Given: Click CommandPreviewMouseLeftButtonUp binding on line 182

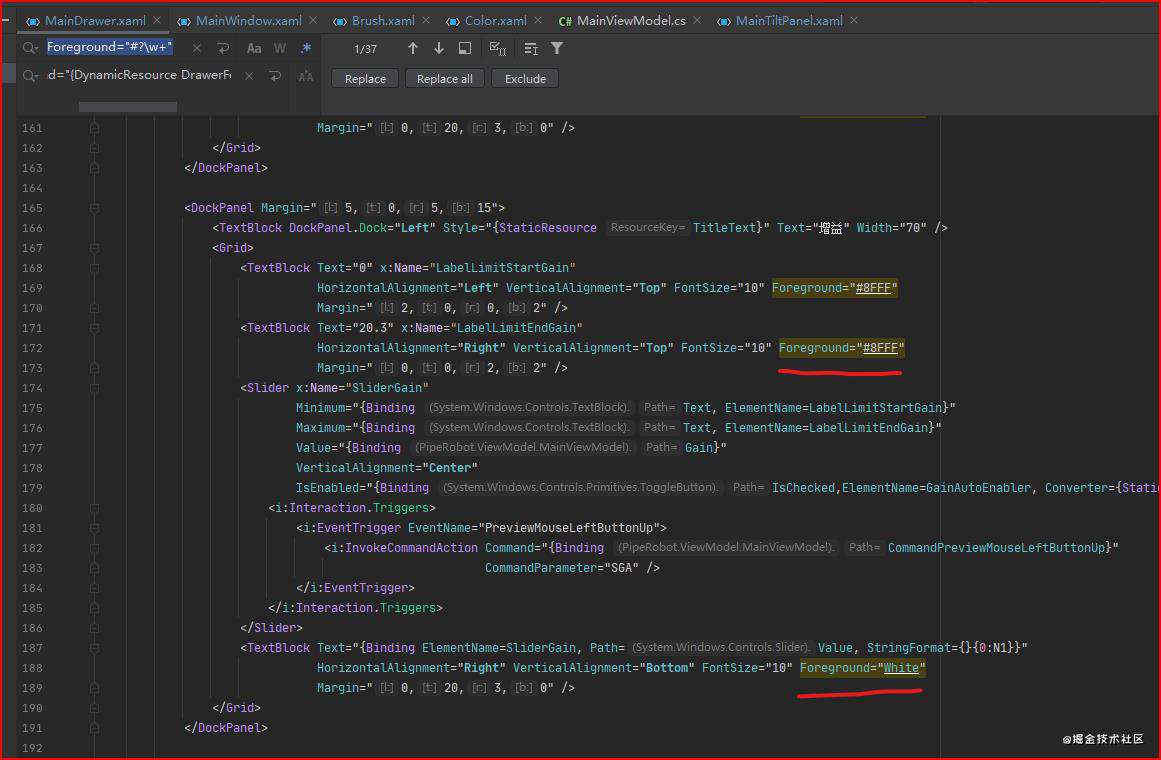Looking at the screenshot, I should coord(996,548).
